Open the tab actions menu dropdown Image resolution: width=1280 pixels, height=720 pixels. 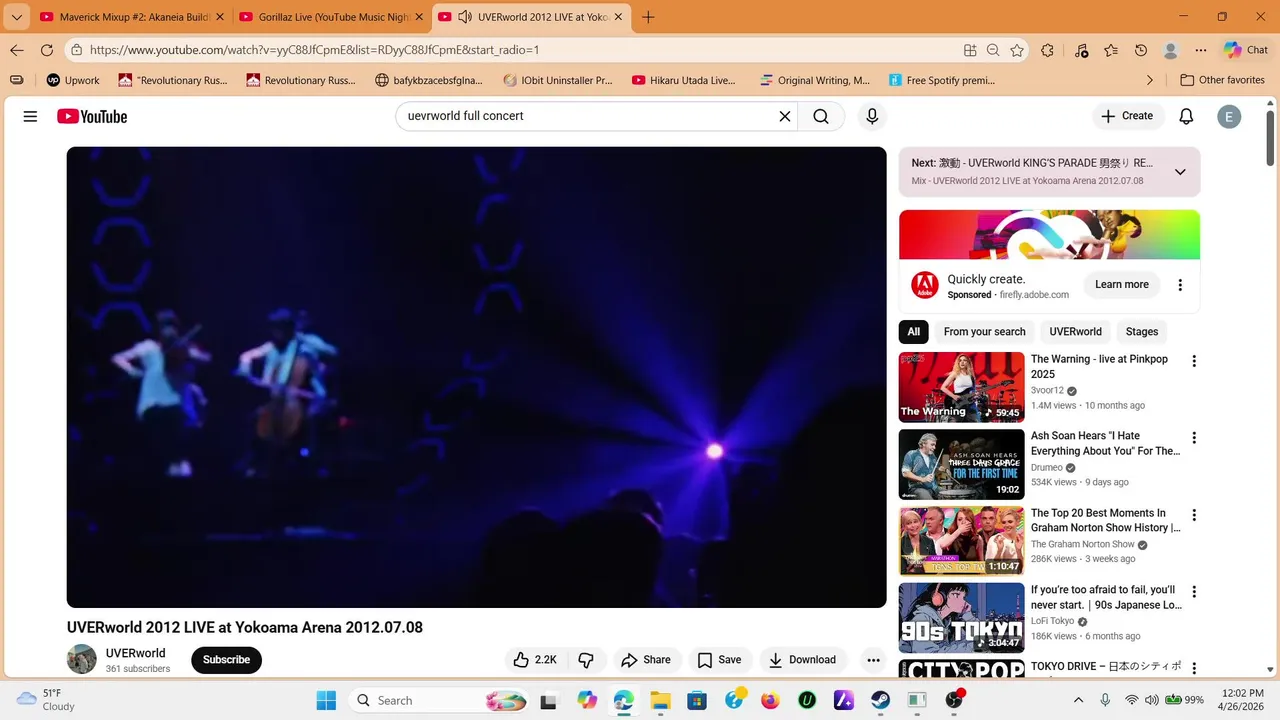(16, 17)
